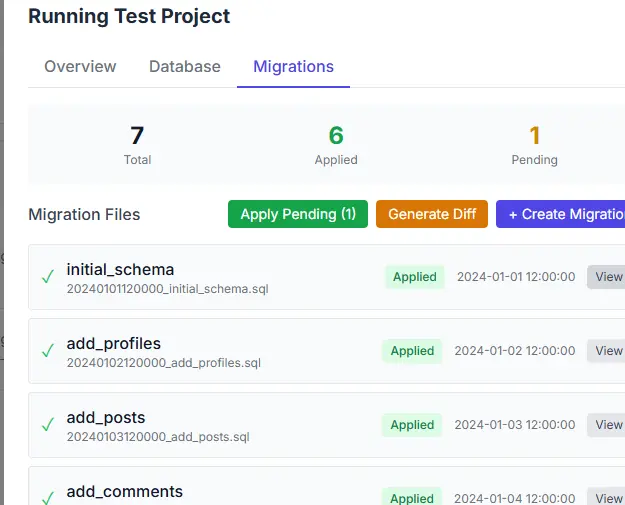Viewport: 625px width, 505px height.
Task: View the add_posts migration
Action: [x=606, y=425]
